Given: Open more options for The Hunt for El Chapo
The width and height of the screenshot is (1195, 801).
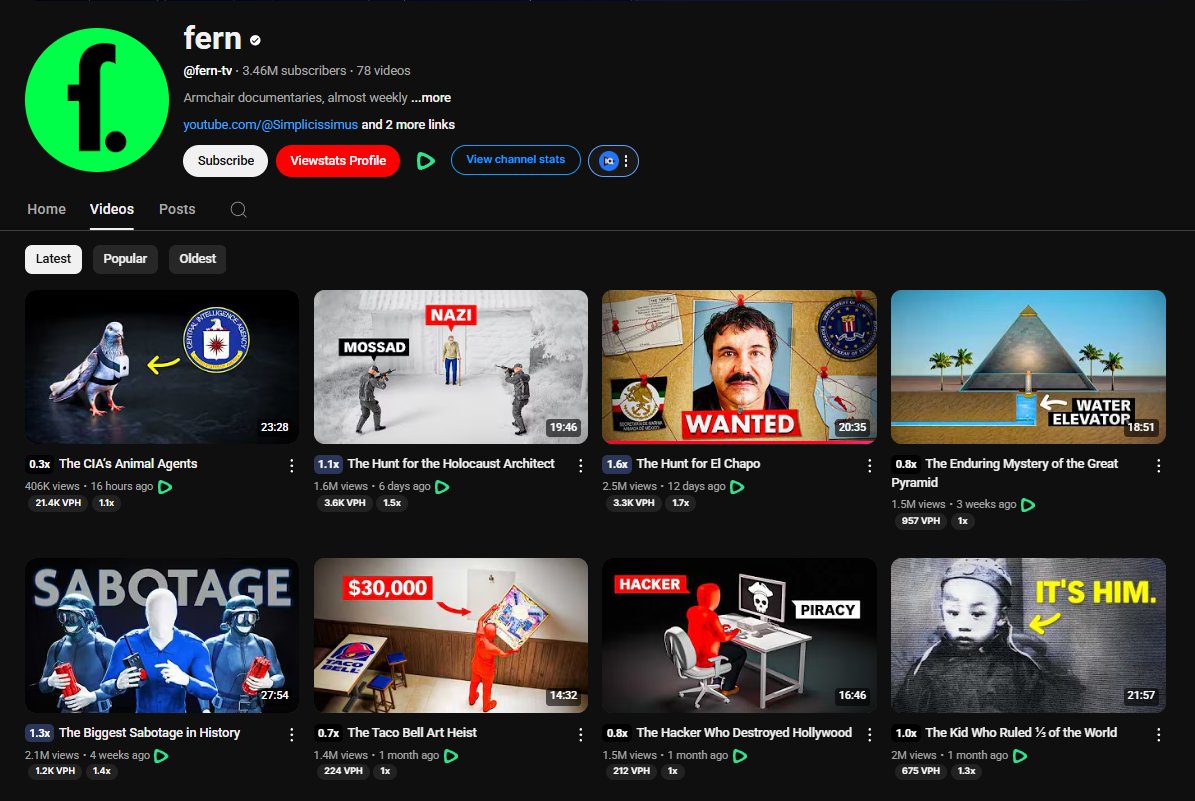Looking at the screenshot, I should 869,466.
